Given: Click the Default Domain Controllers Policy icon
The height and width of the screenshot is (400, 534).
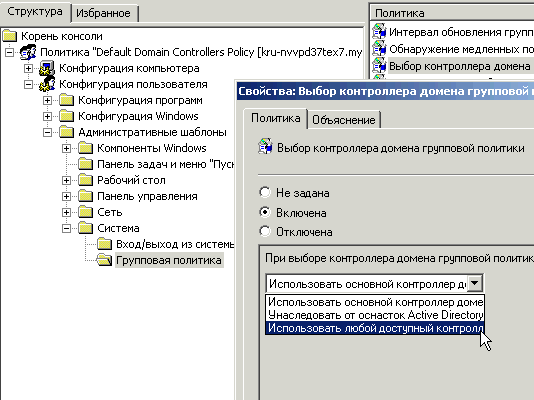Looking at the screenshot, I should tap(28, 52).
